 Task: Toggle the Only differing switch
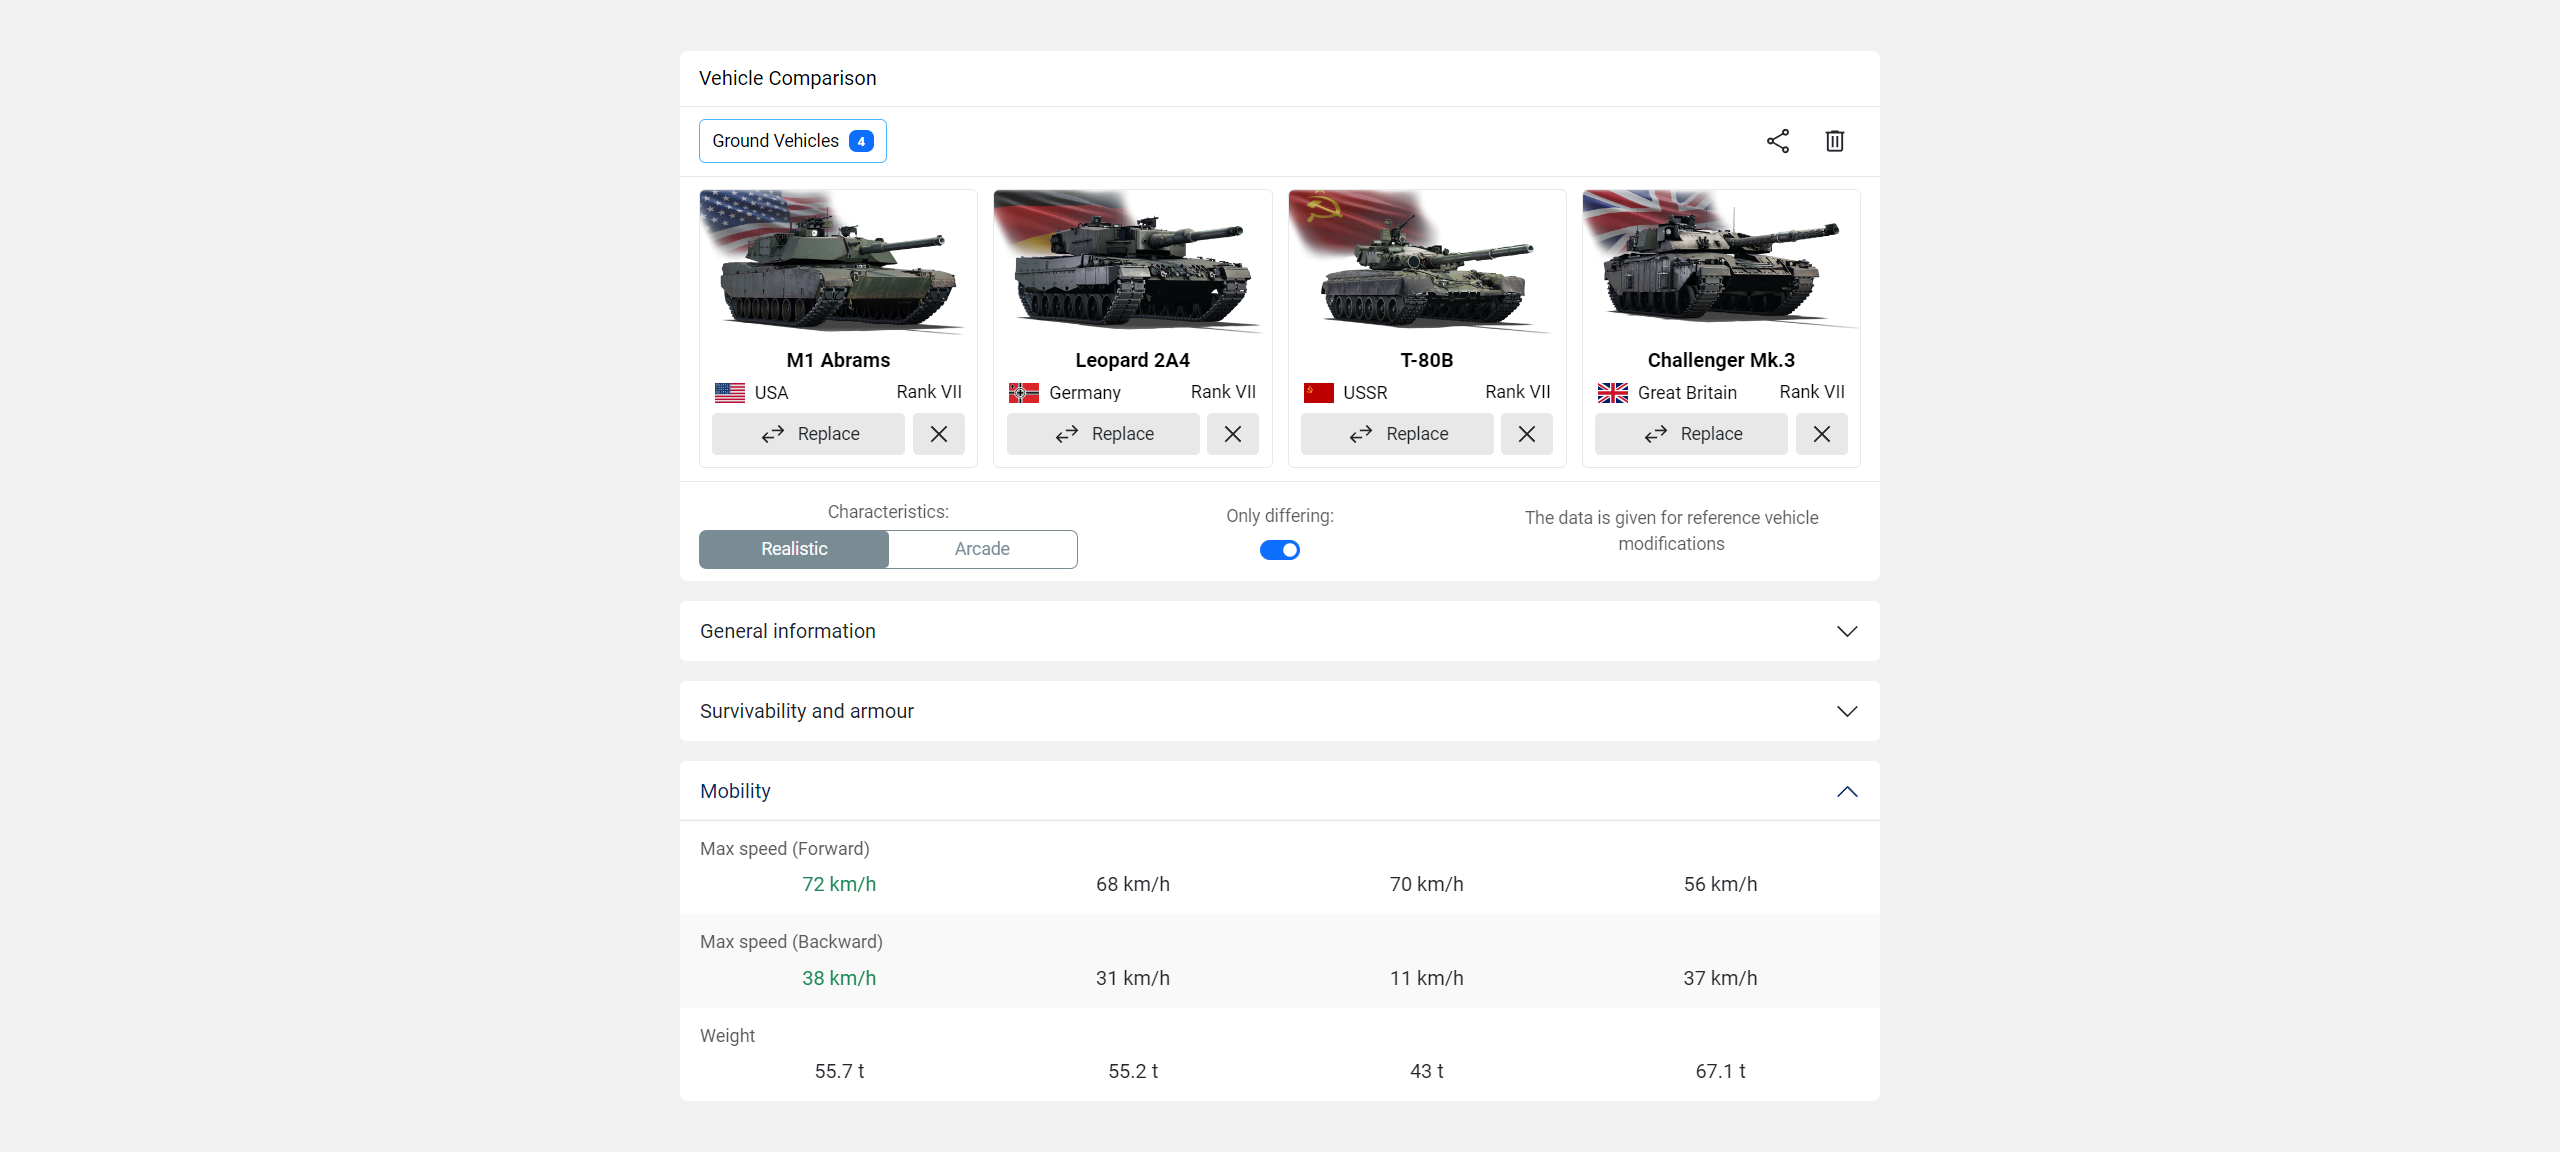tap(1279, 550)
